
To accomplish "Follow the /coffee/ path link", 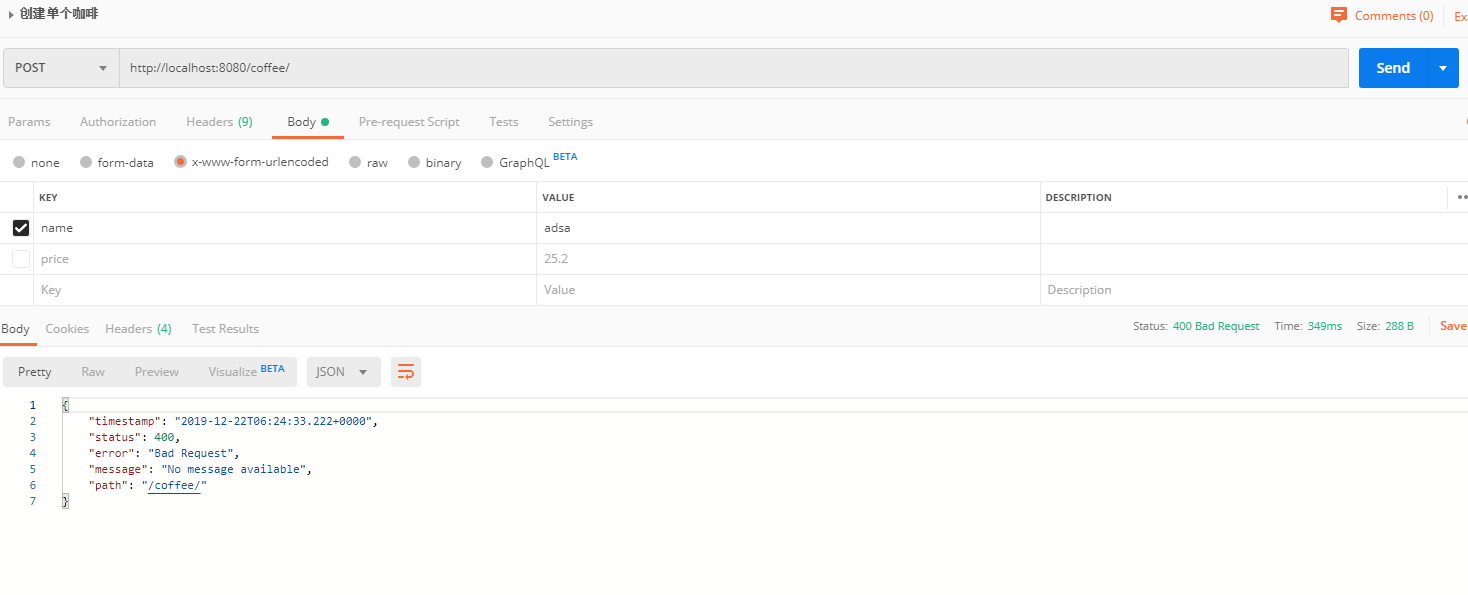I will 174,485.
